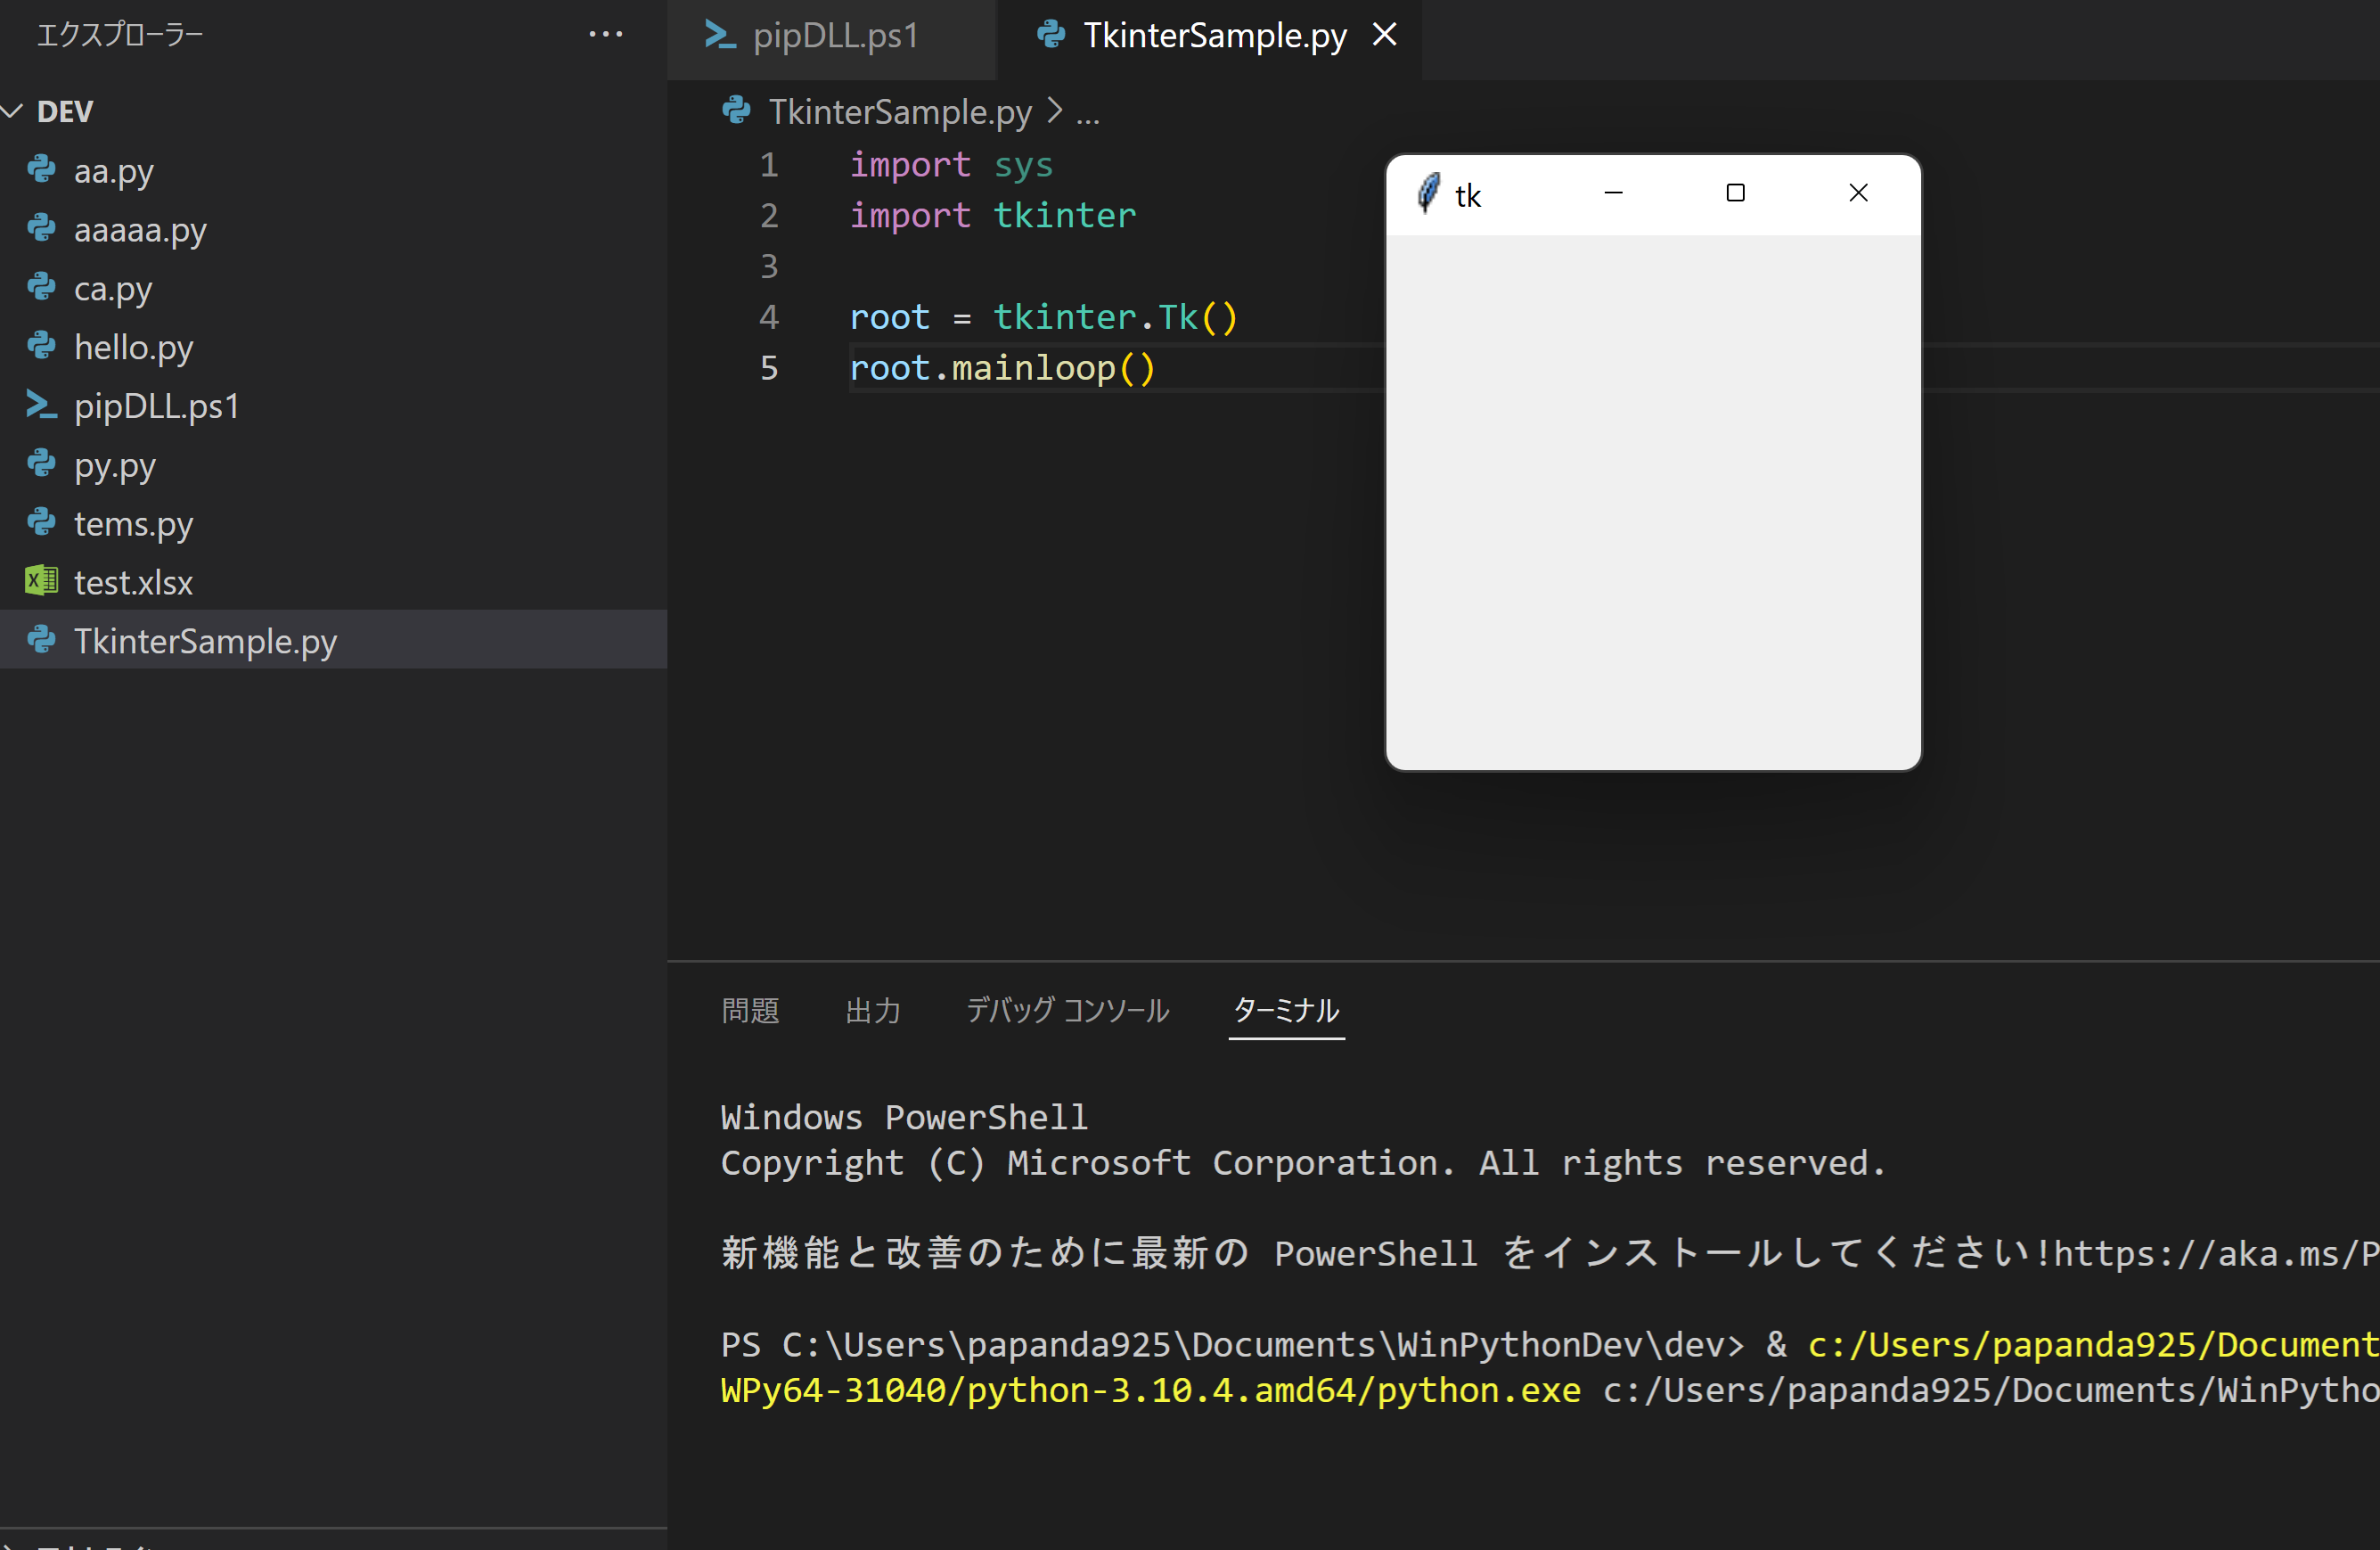Click the python.exe path in terminal
Screen dimensions: 2380x1550
pos(1150,1390)
